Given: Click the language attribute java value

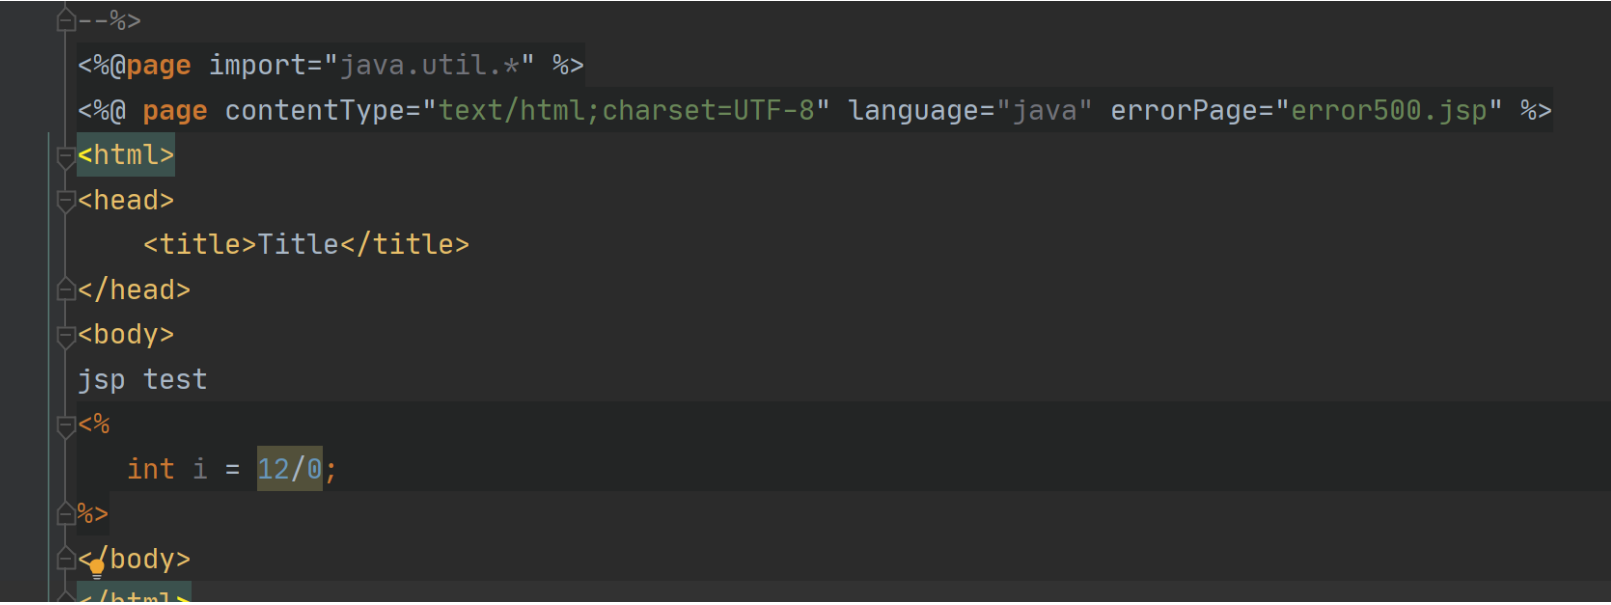Looking at the screenshot, I should [1044, 110].
